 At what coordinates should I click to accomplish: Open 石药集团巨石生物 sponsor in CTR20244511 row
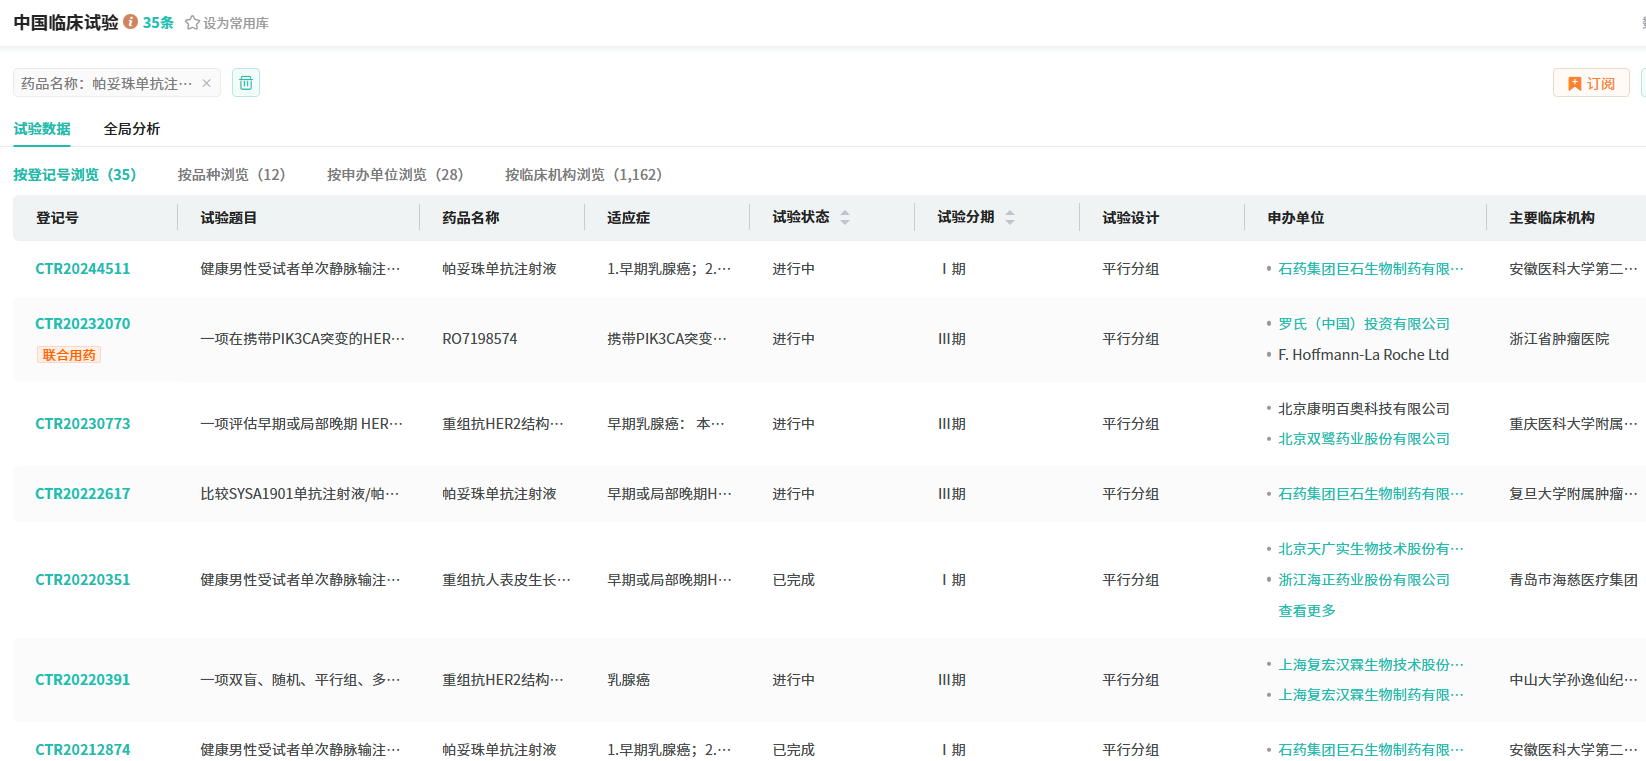tap(1371, 269)
